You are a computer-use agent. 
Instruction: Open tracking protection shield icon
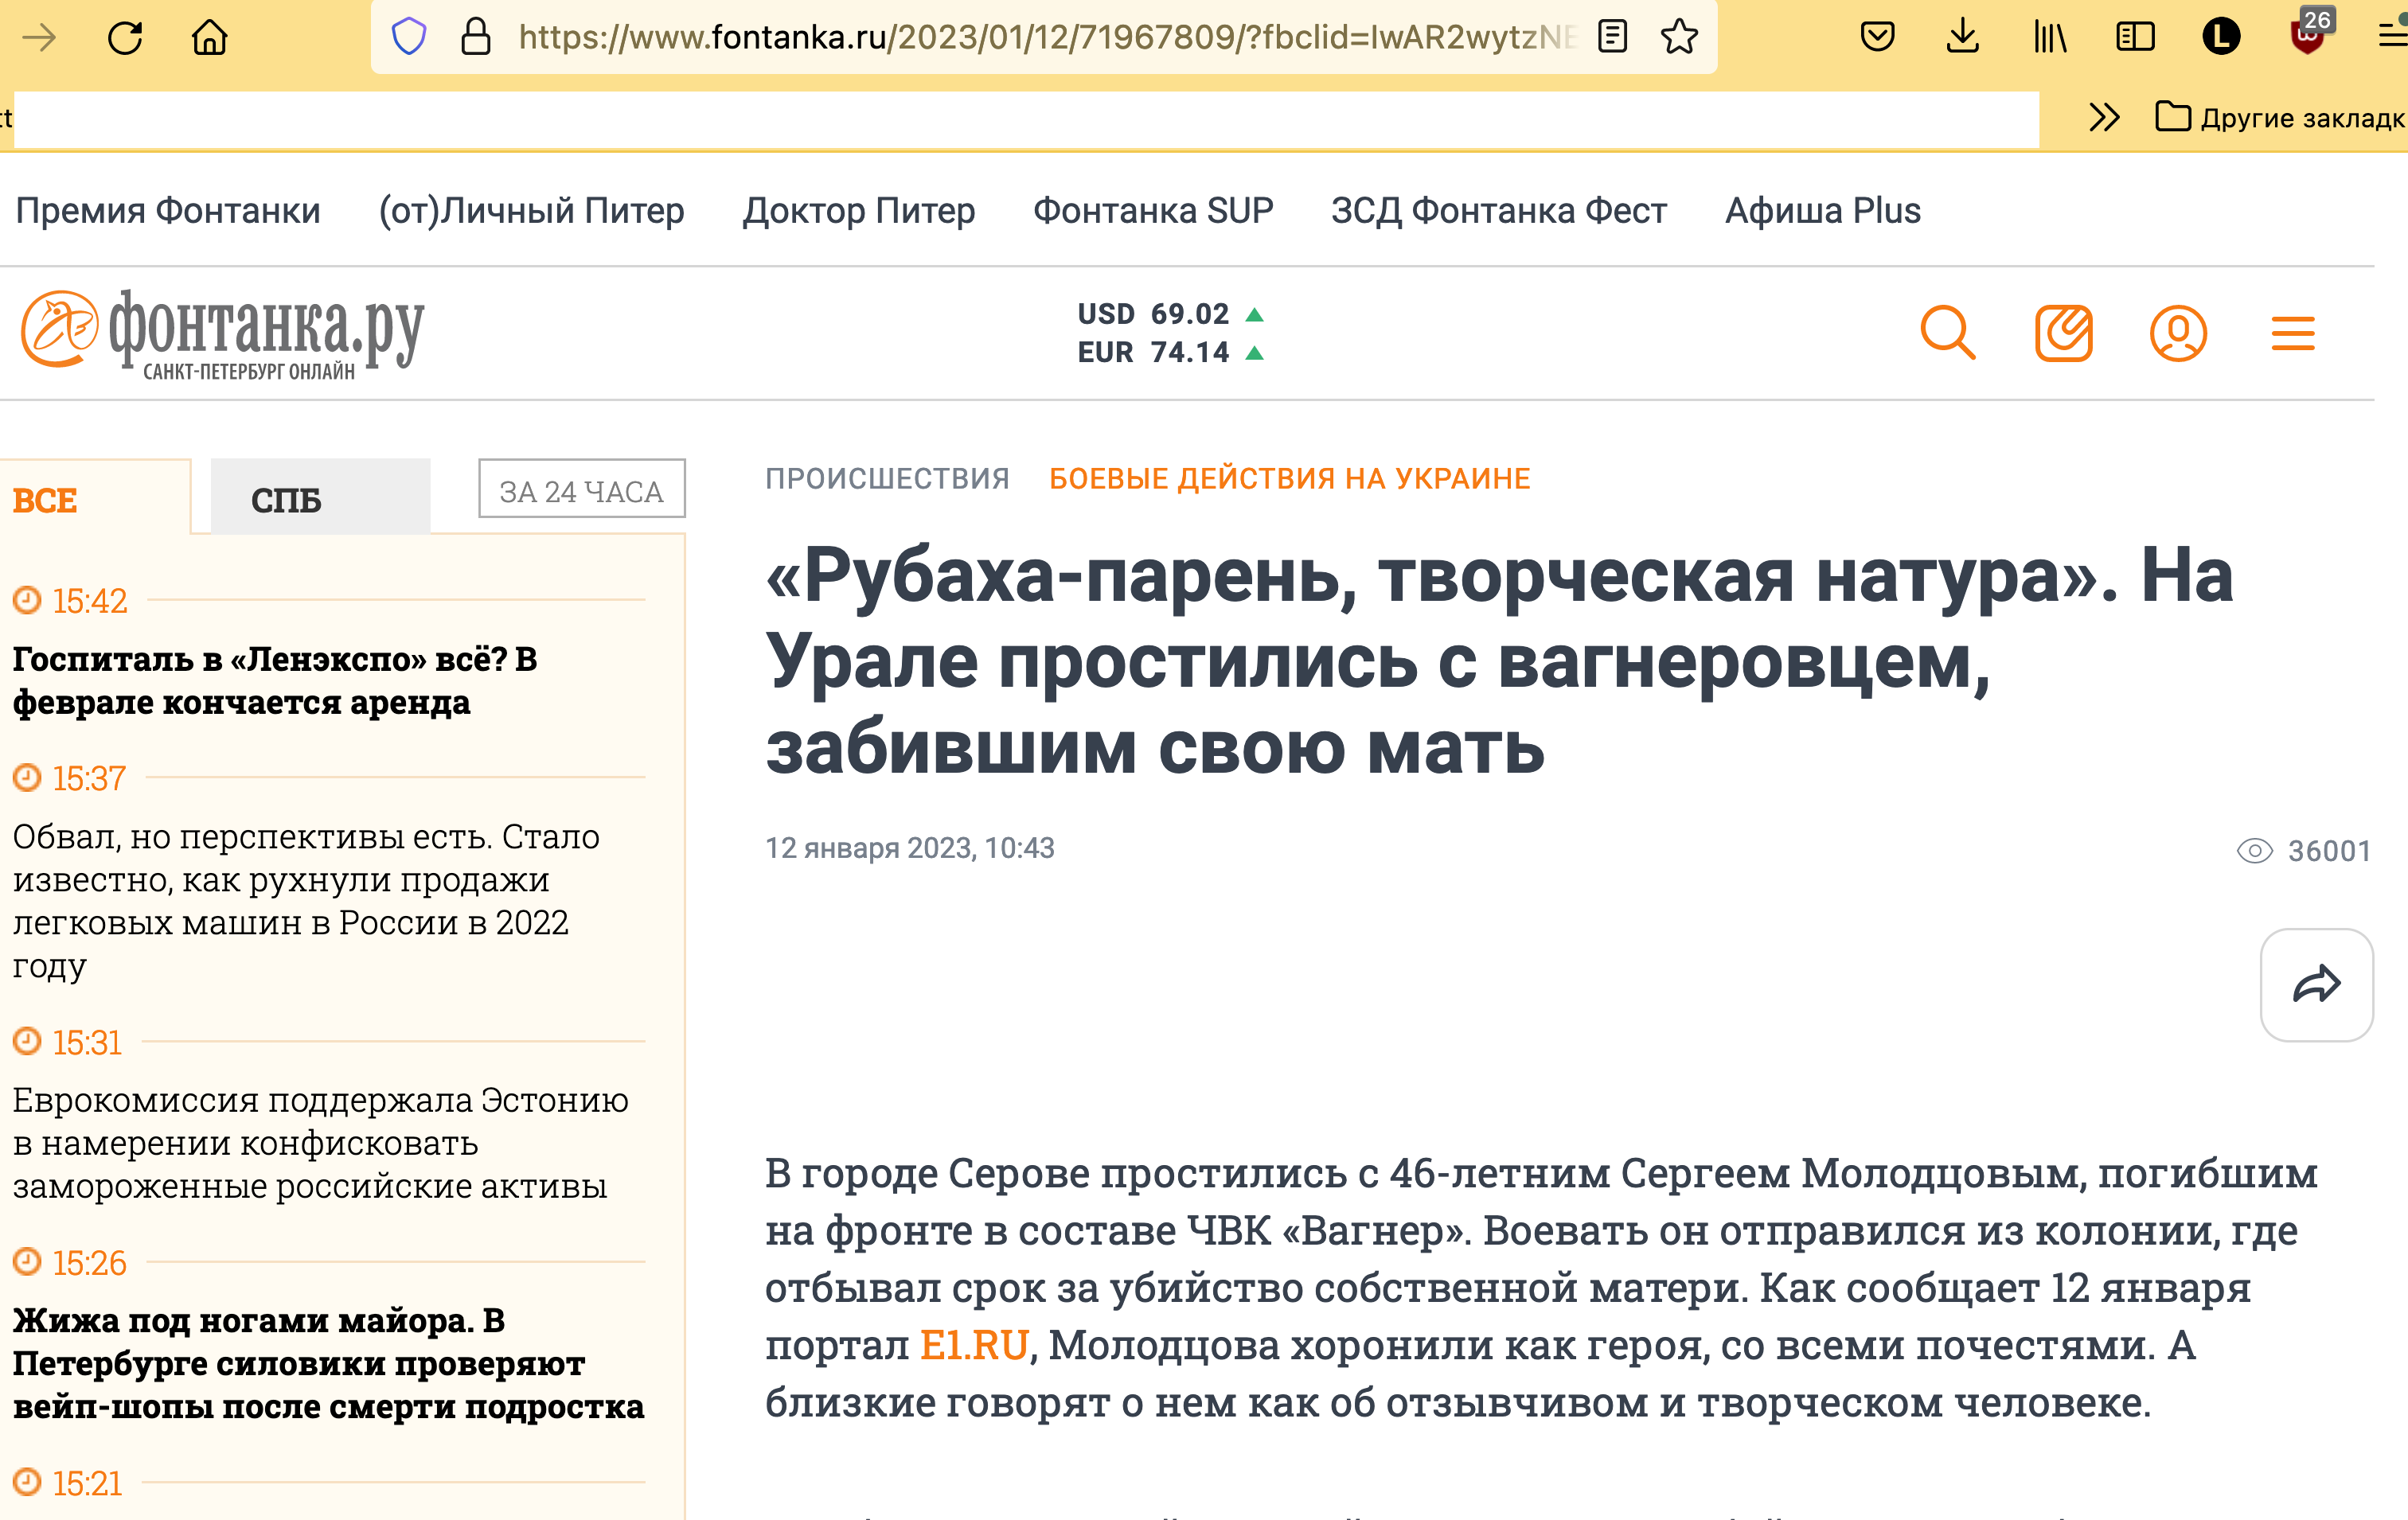(x=409, y=37)
